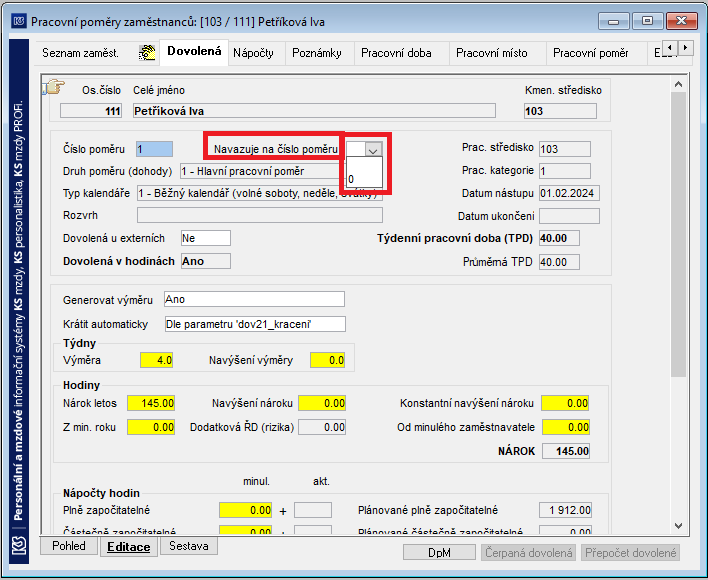Open the Sestava view button
The width and height of the screenshot is (708, 580).
click(x=189, y=546)
